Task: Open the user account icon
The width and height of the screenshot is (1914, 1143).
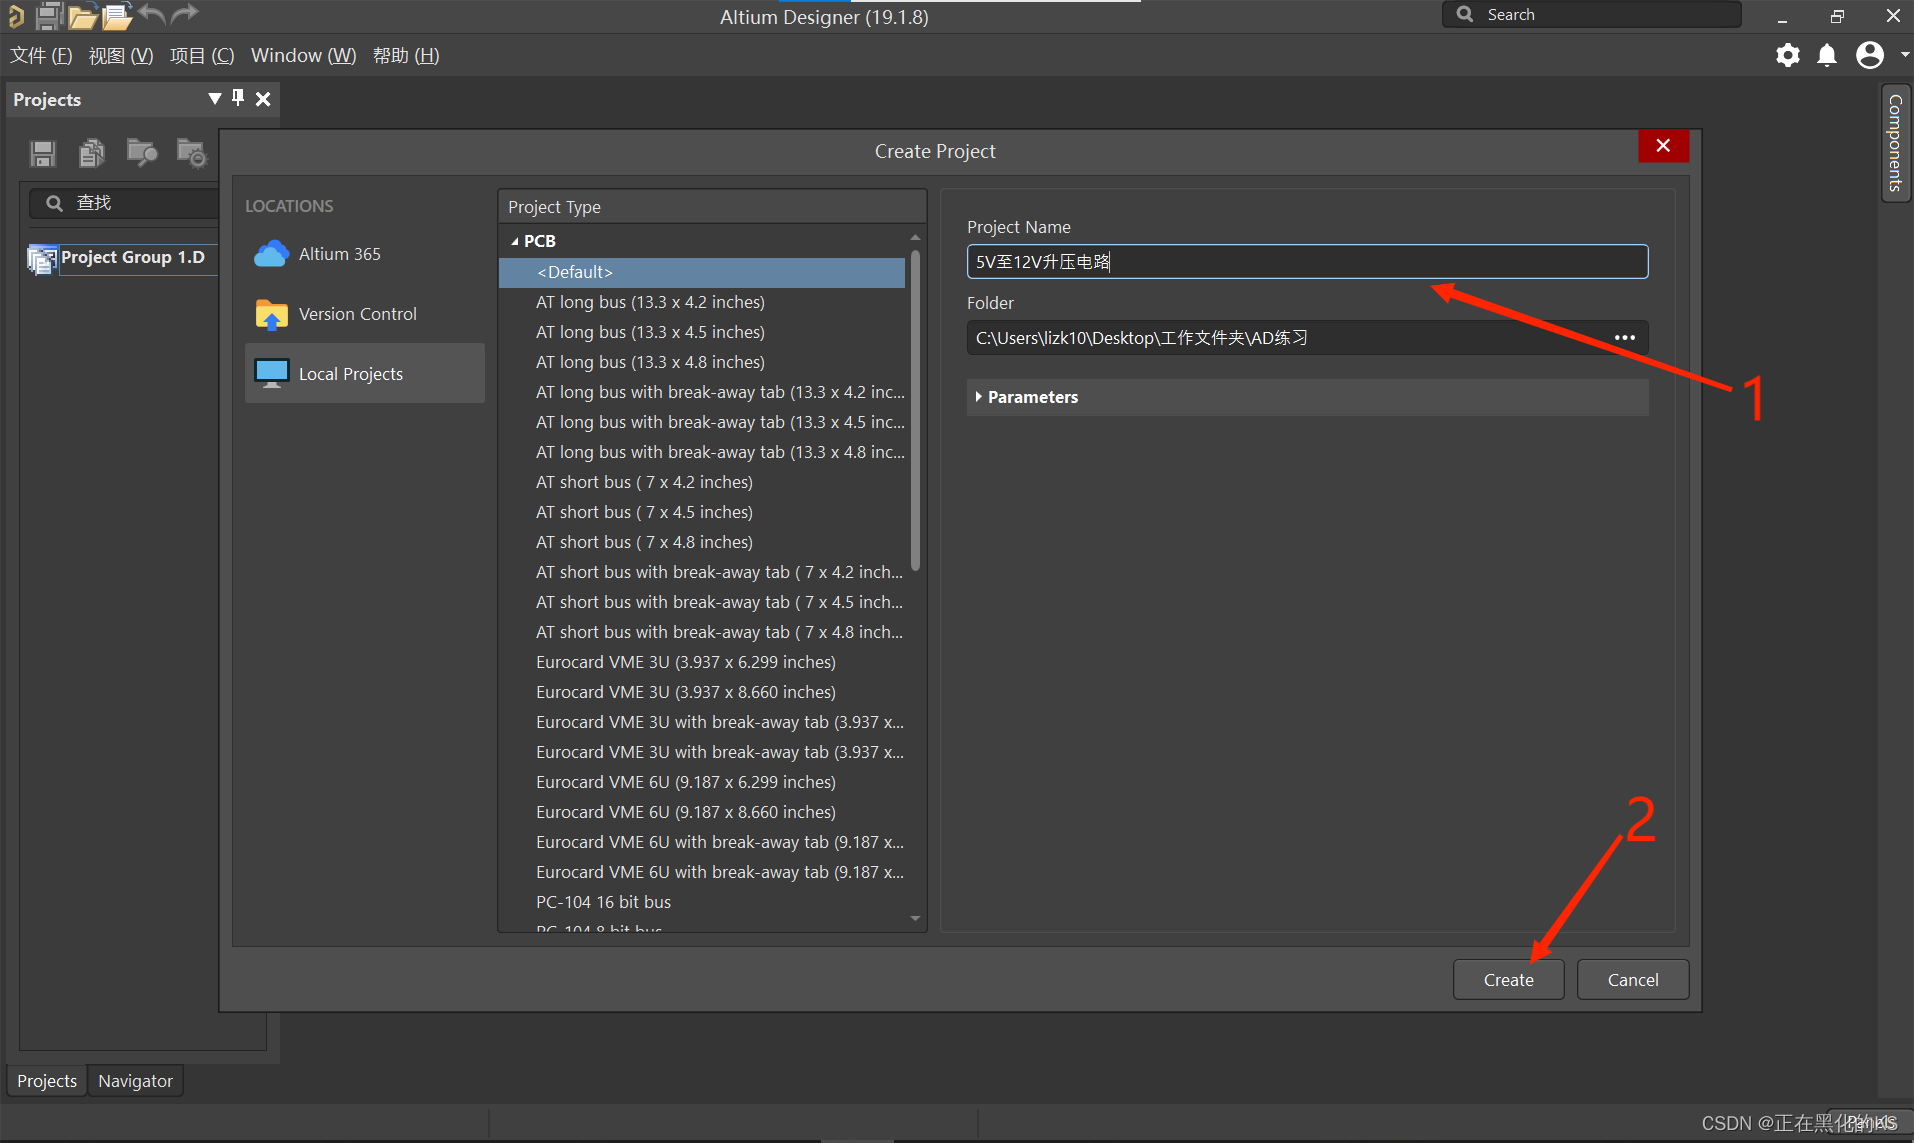Action: pos(1870,55)
